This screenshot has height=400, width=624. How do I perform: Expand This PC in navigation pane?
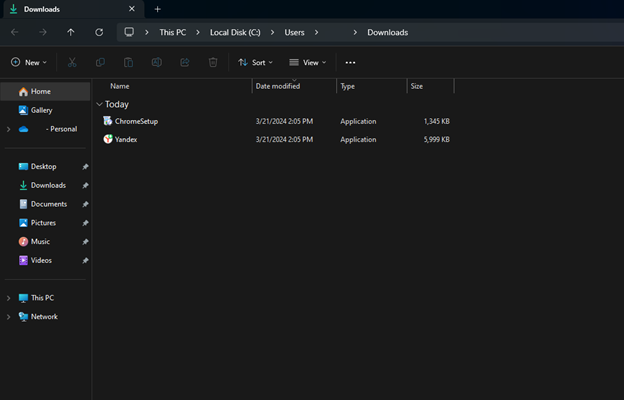pos(9,298)
